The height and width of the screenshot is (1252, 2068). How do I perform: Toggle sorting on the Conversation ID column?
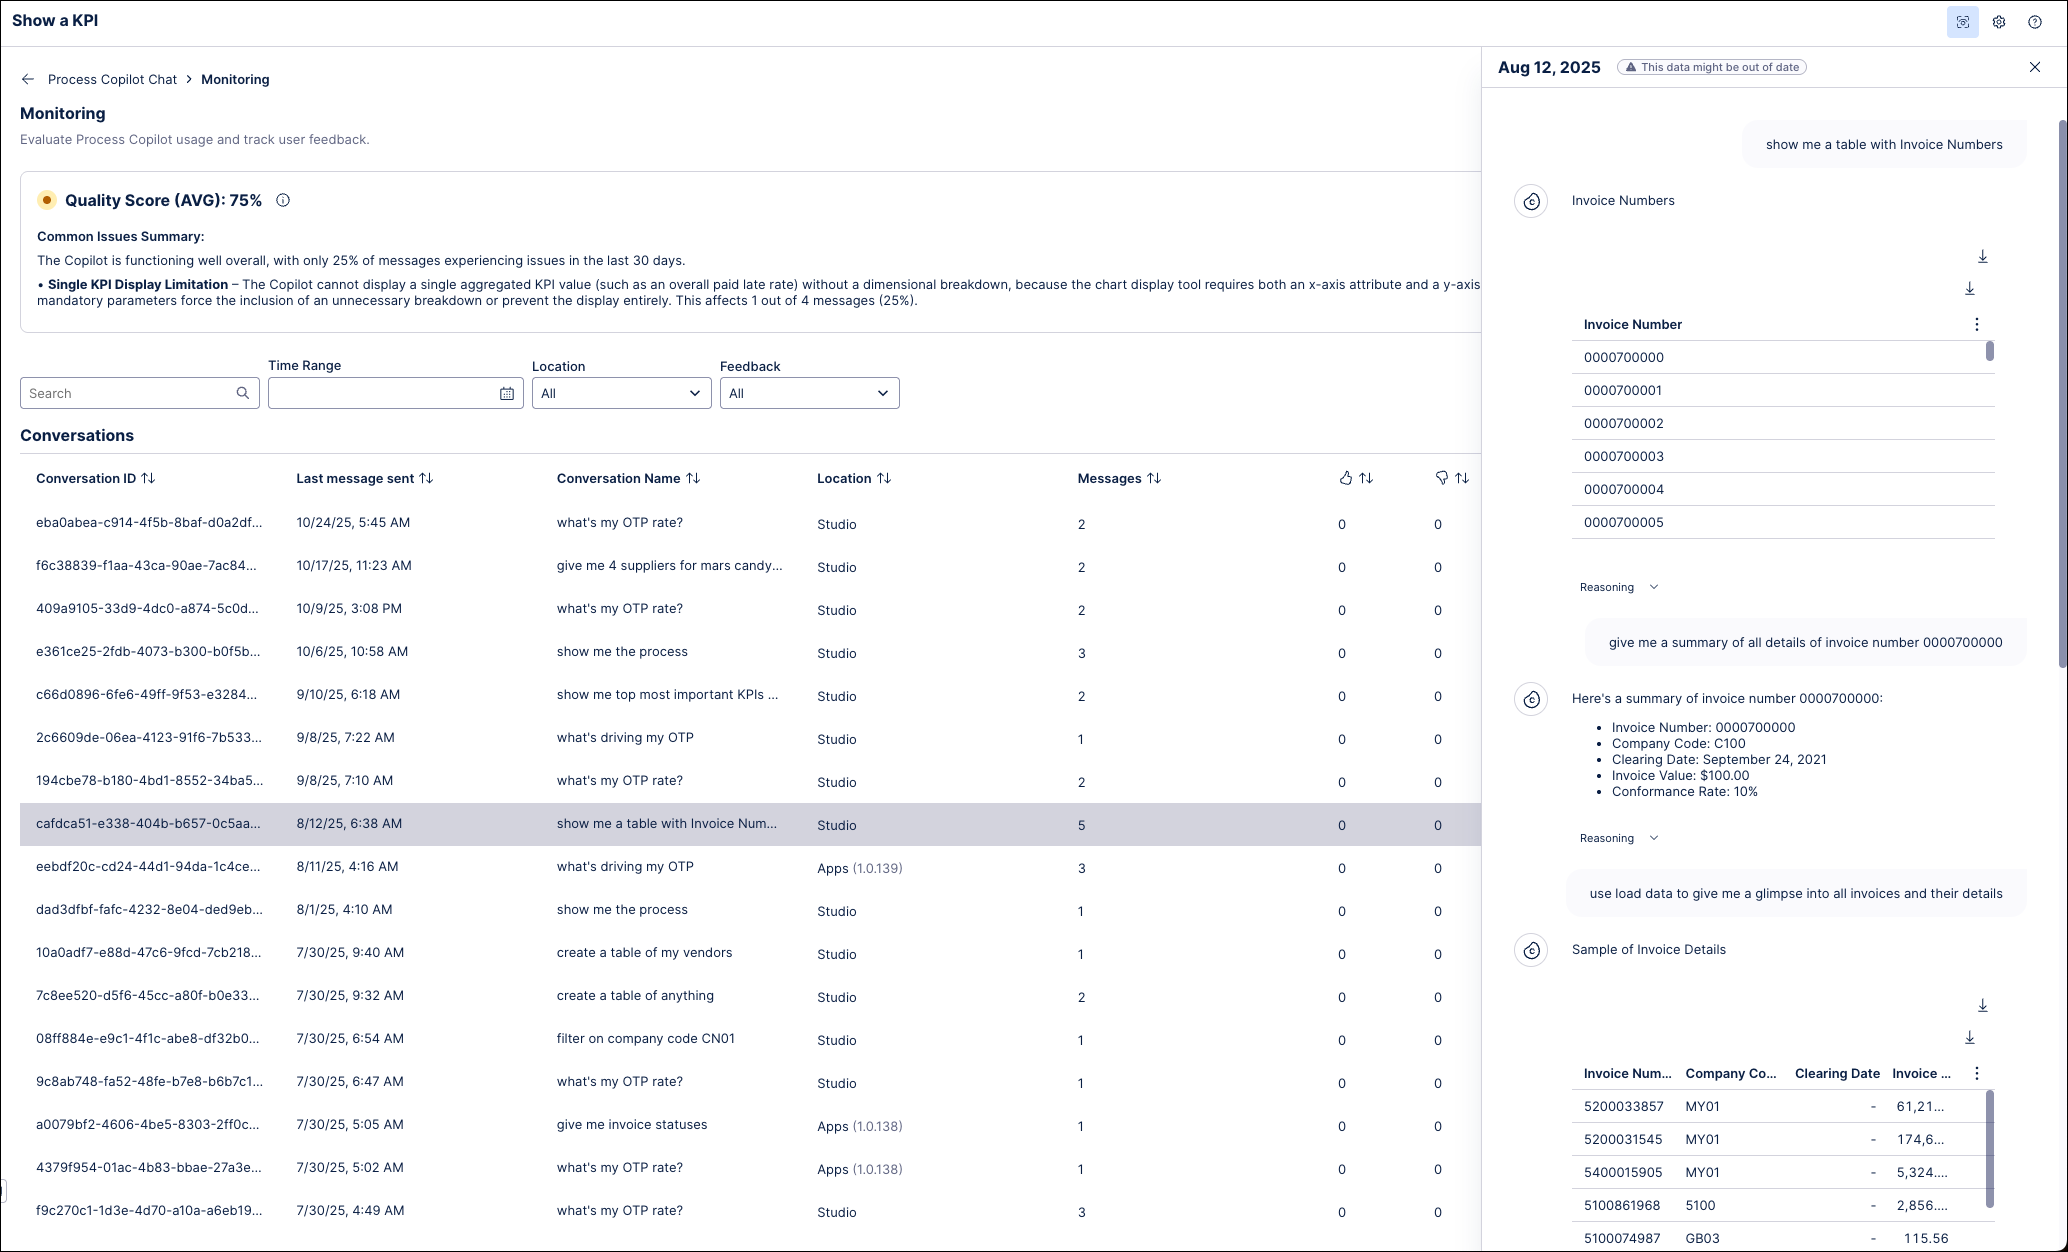point(149,478)
